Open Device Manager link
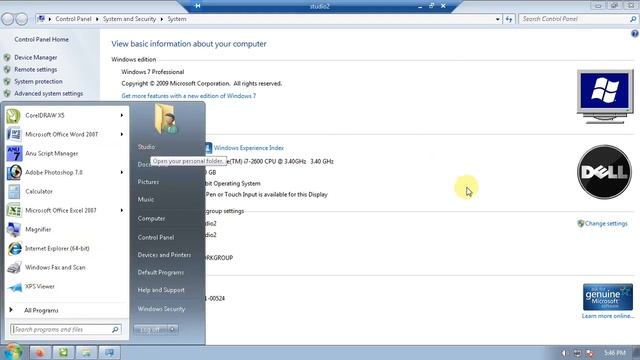The height and width of the screenshot is (360, 640). [x=36, y=58]
